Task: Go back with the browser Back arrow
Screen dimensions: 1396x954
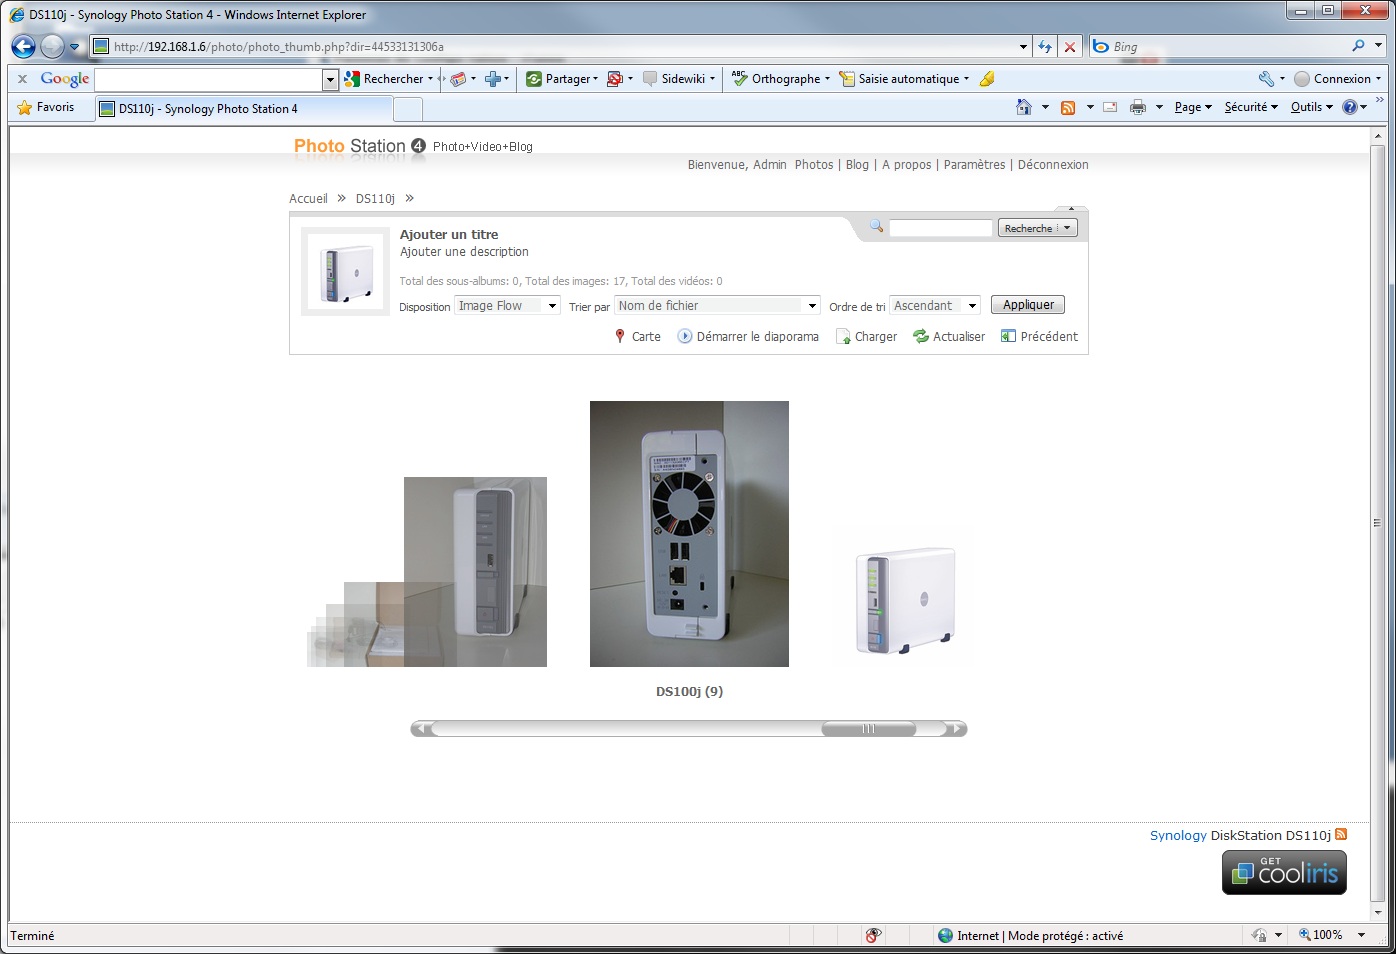Action: [x=23, y=46]
